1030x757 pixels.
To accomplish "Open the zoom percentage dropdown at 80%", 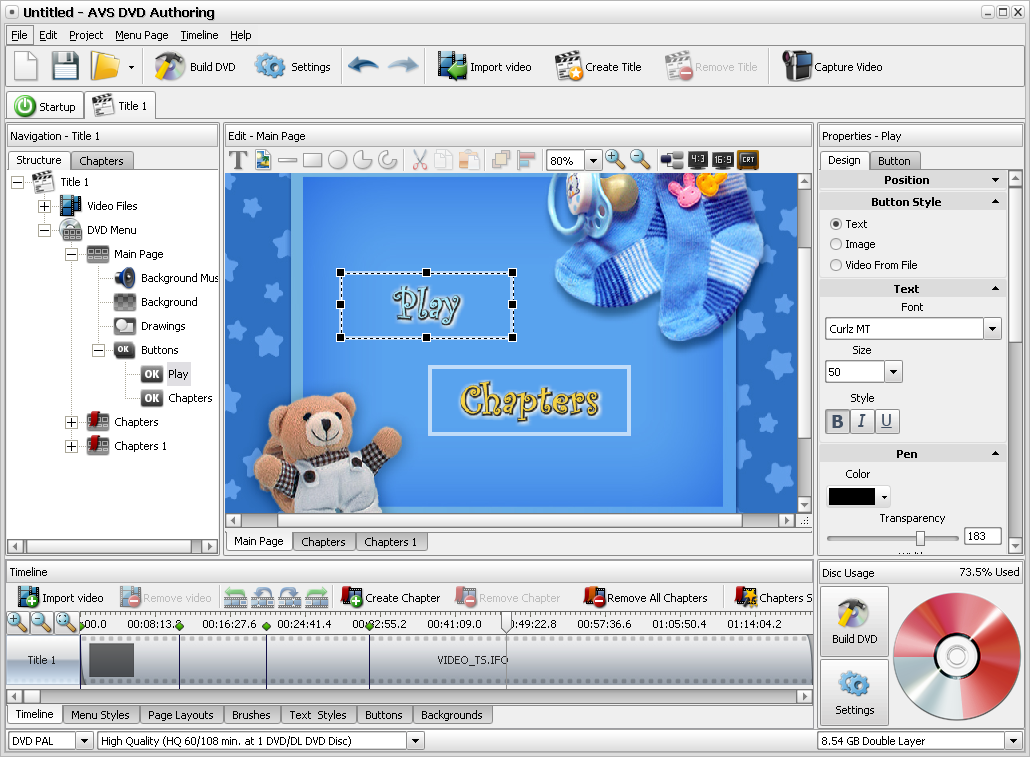I will click(x=593, y=160).
